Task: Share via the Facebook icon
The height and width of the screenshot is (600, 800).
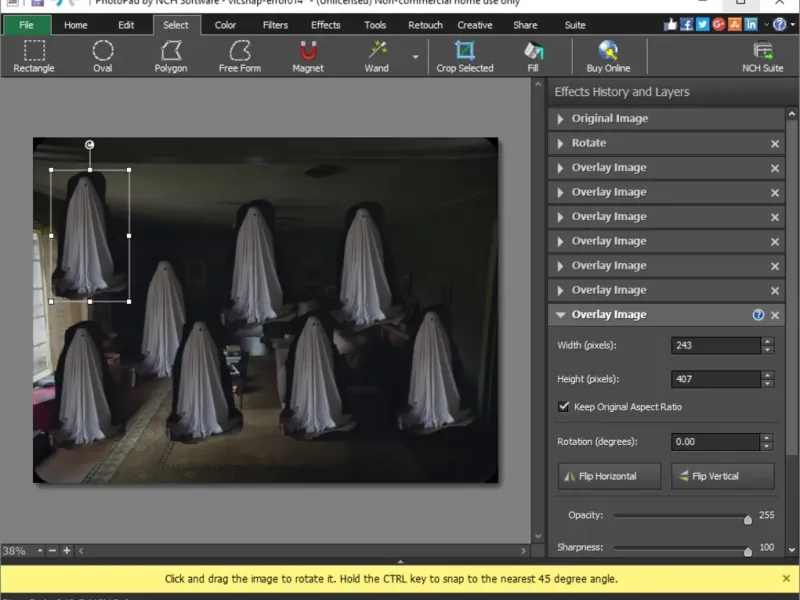Action: pyautogui.click(x=687, y=24)
